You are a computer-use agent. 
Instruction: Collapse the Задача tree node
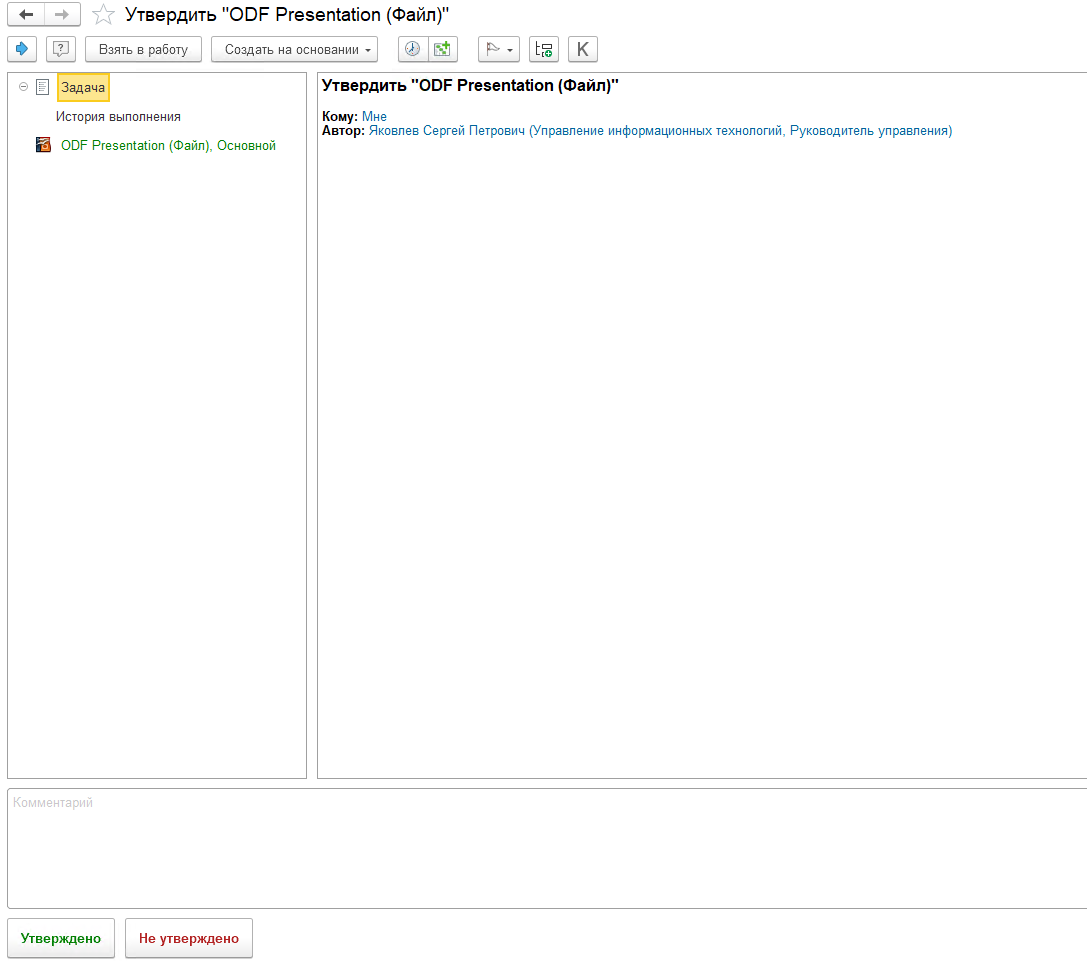click(x=23, y=87)
